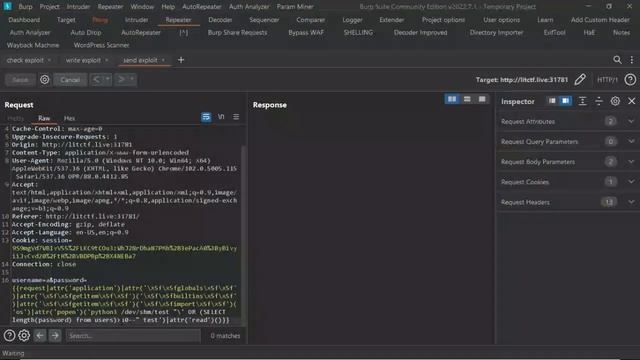
Task: Open the Repeater tab options kebab menu
Action: [632, 60]
